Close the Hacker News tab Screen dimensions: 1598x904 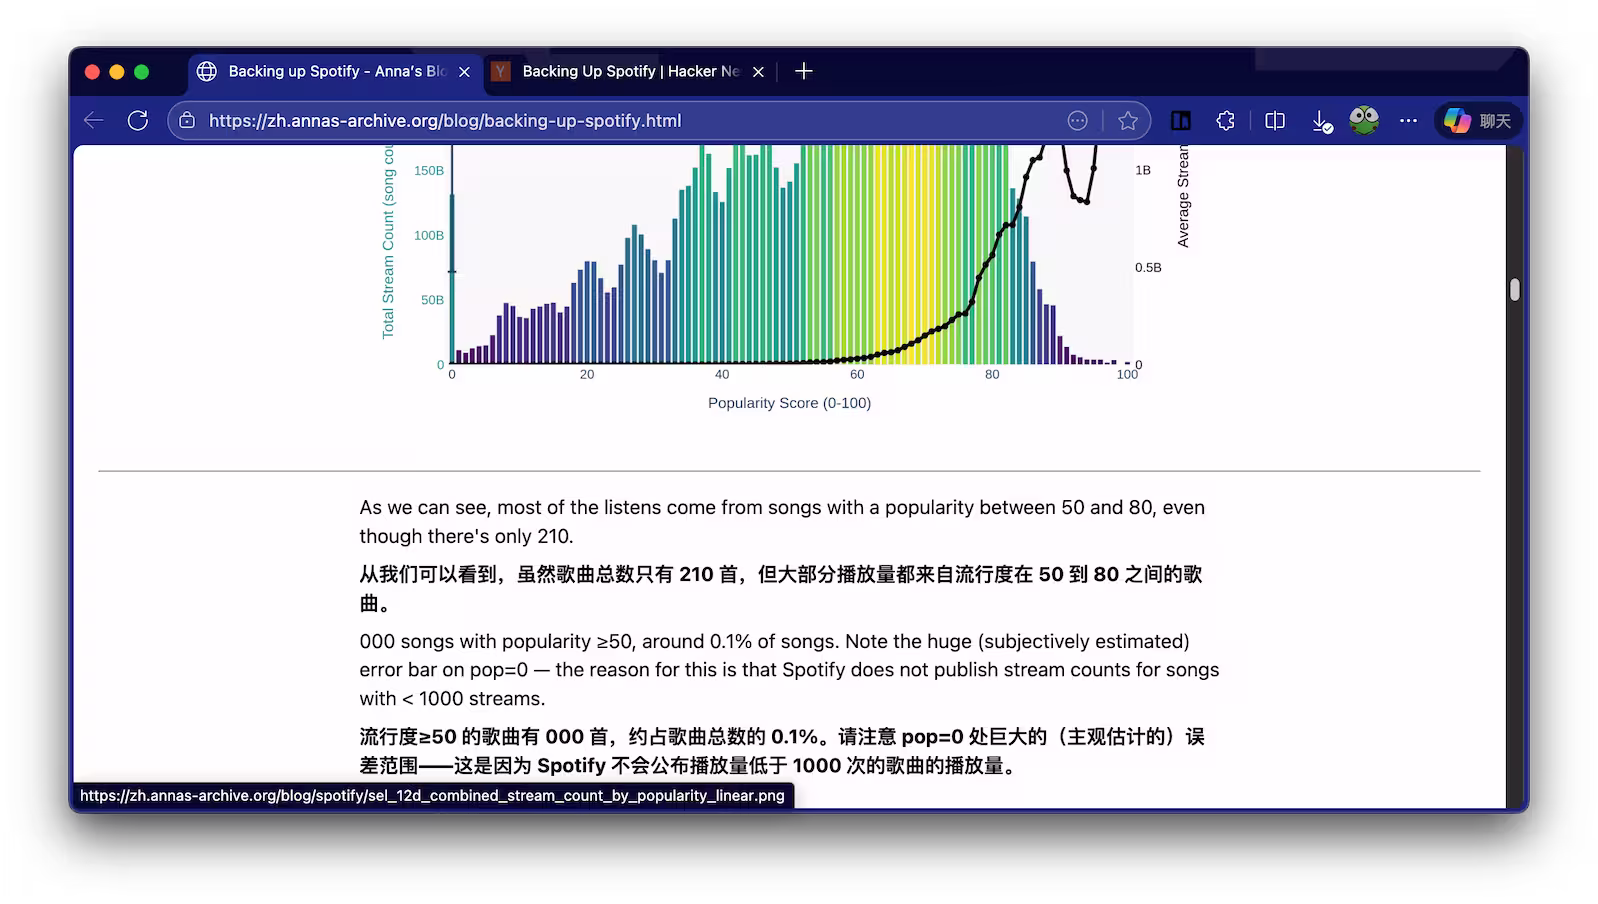point(758,72)
